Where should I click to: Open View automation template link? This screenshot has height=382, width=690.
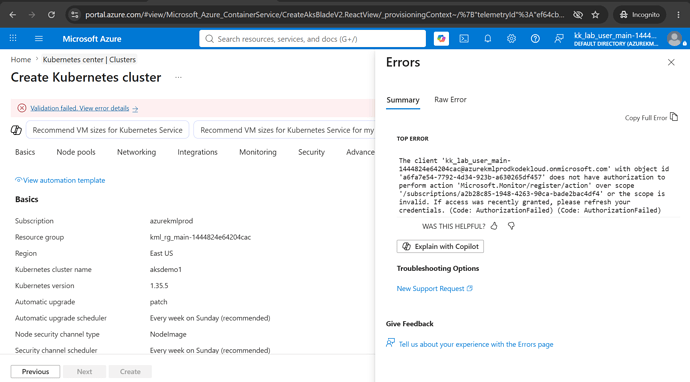(x=60, y=180)
